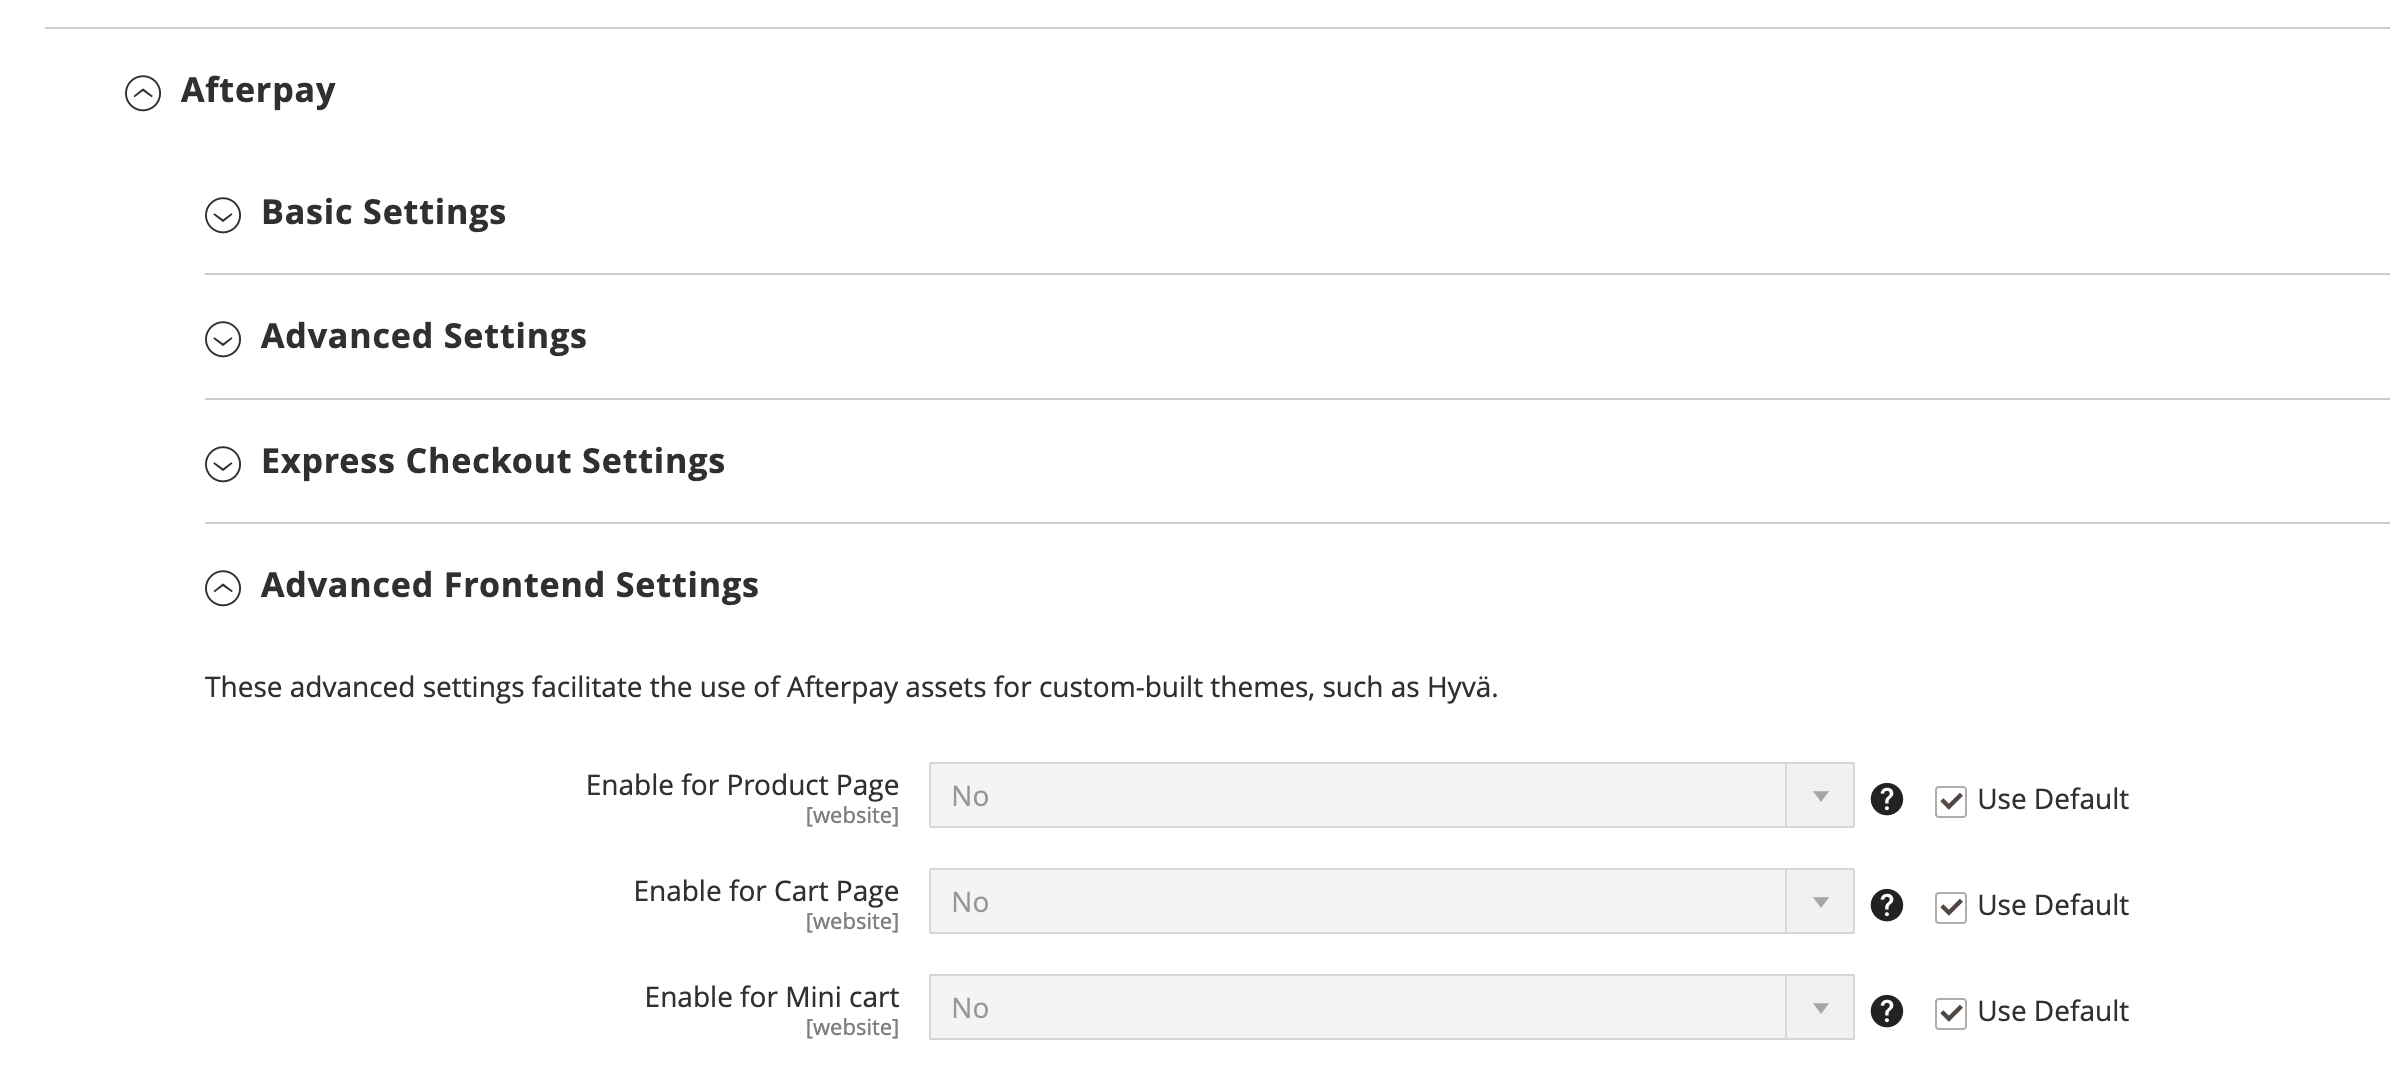Uncheck Use Default for Enable for Cart Page
Screen dimensions: 2390x1088
point(1951,904)
